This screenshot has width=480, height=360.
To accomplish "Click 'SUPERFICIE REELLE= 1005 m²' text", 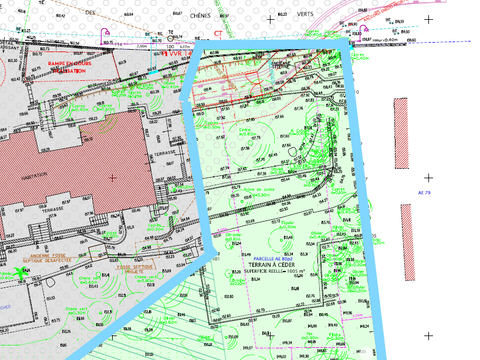I will [274, 271].
